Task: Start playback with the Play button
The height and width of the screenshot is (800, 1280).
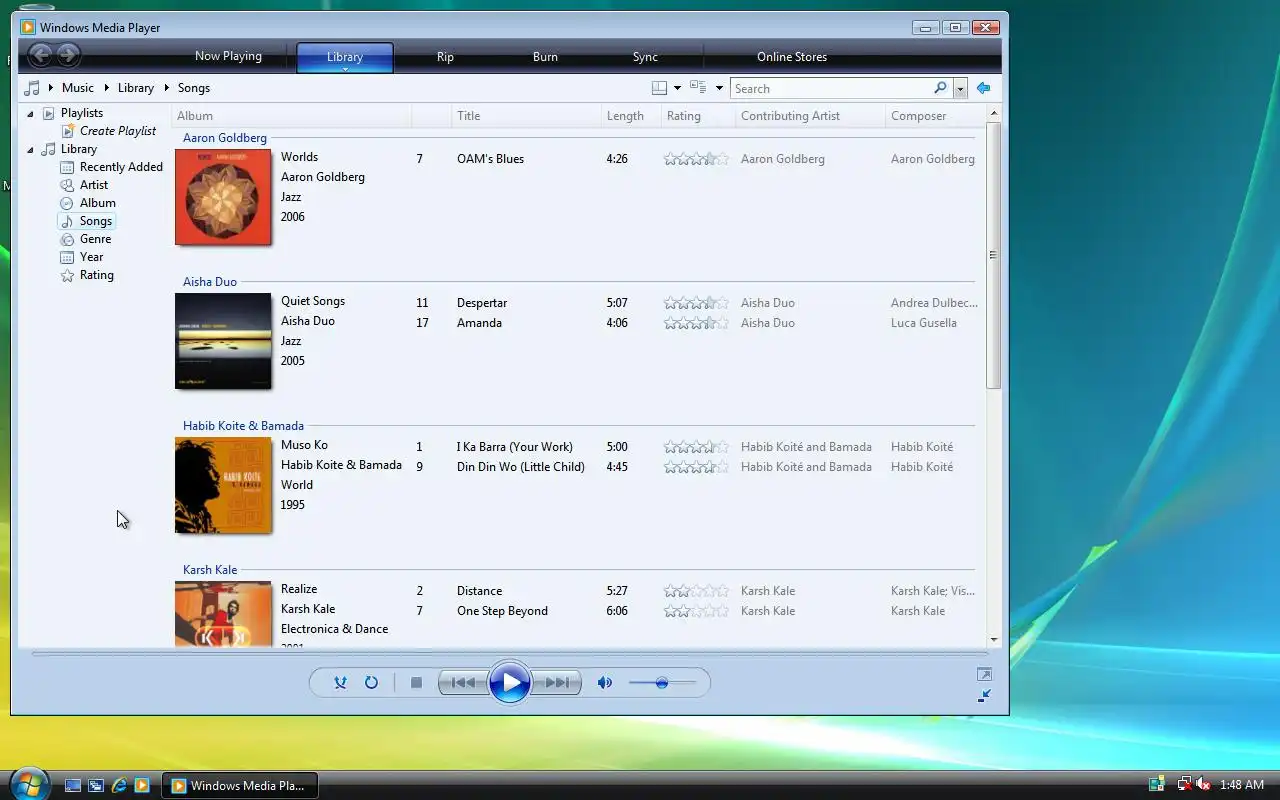Action: 510,682
